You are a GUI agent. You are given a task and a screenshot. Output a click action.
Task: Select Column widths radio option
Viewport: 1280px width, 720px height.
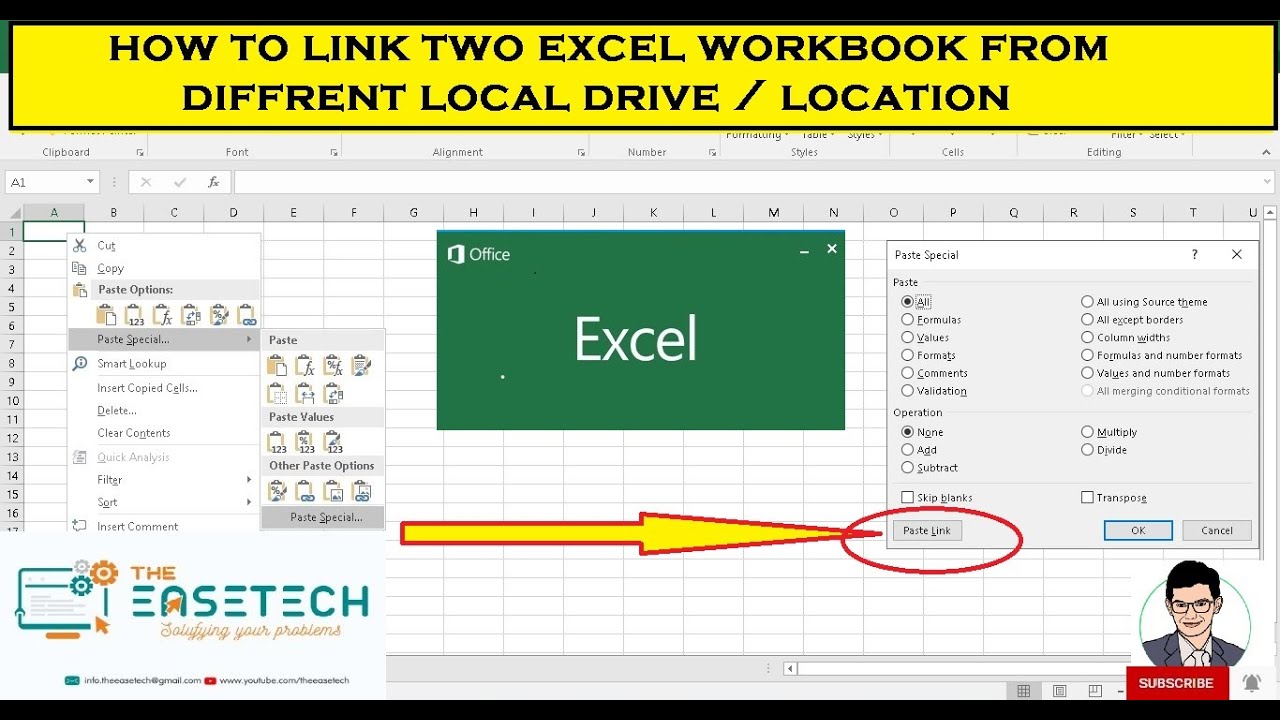pyautogui.click(x=1087, y=337)
